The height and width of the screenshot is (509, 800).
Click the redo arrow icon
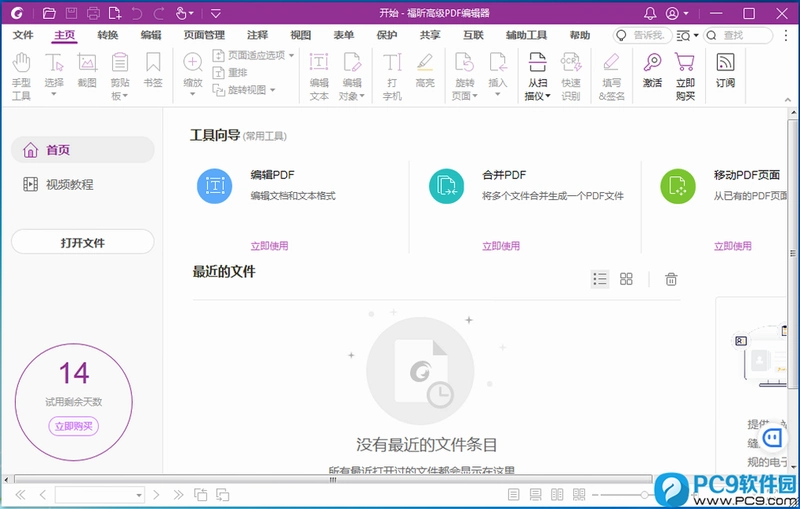159,13
